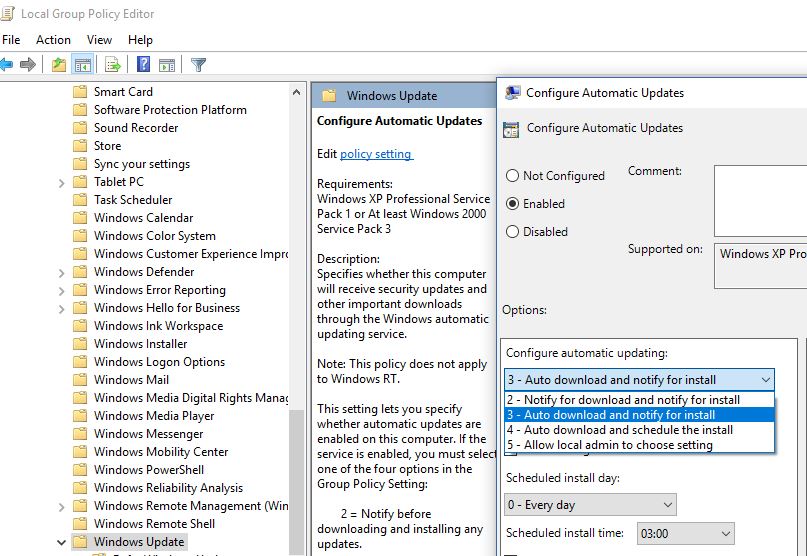
Task: Open the Help question mark toolbar icon
Action: 144,64
